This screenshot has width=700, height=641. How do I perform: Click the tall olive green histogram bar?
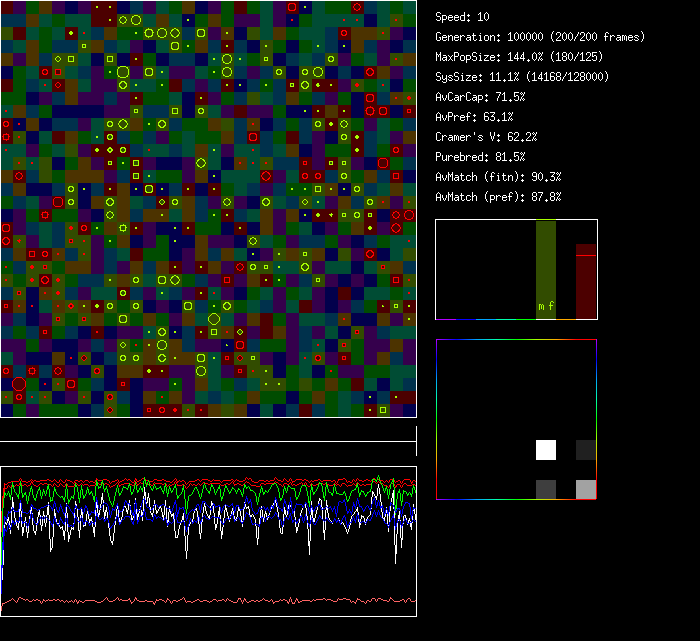click(x=546, y=265)
